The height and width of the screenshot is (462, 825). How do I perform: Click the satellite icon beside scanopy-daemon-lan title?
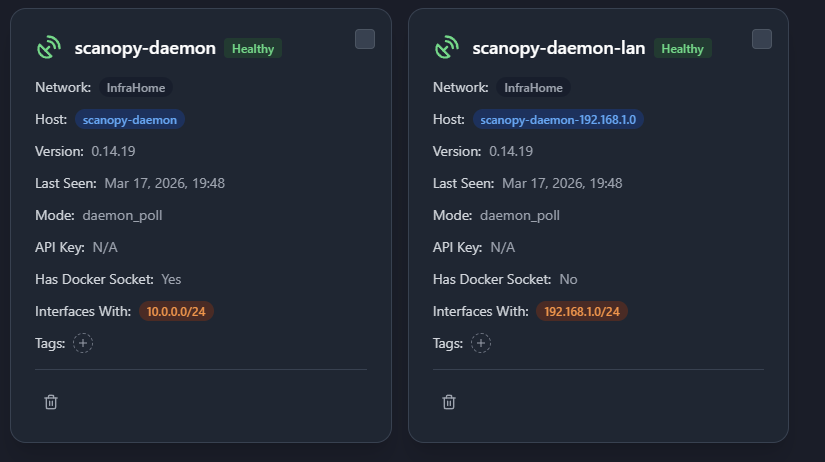(x=447, y=48)
